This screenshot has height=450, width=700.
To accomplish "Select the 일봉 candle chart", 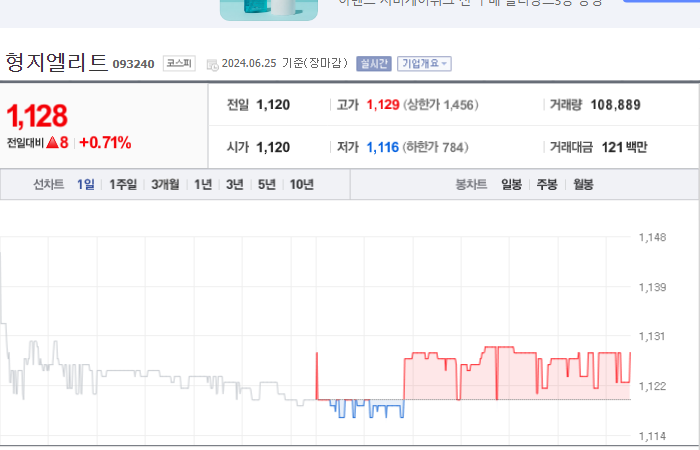I will point(512,184).
